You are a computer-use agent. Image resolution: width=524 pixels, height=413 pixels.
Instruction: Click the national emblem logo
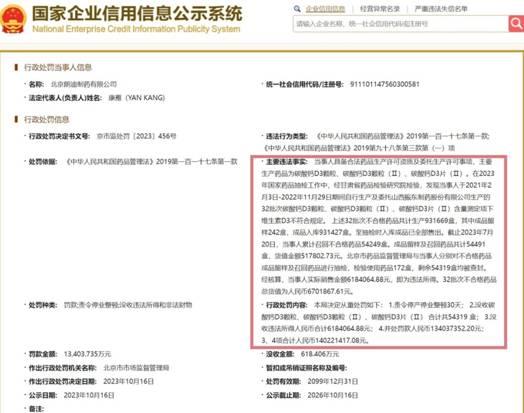click(13, 19)
